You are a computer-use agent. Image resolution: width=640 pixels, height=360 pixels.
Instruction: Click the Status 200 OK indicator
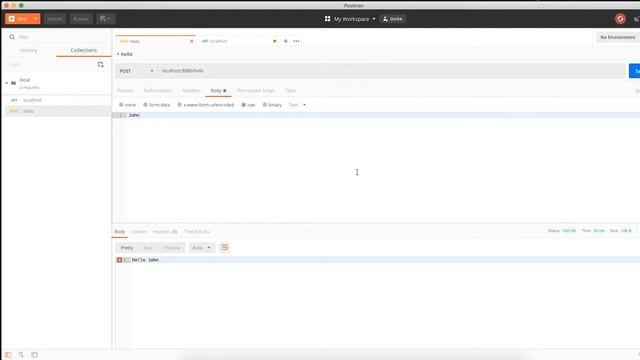(x=562, y=231)
